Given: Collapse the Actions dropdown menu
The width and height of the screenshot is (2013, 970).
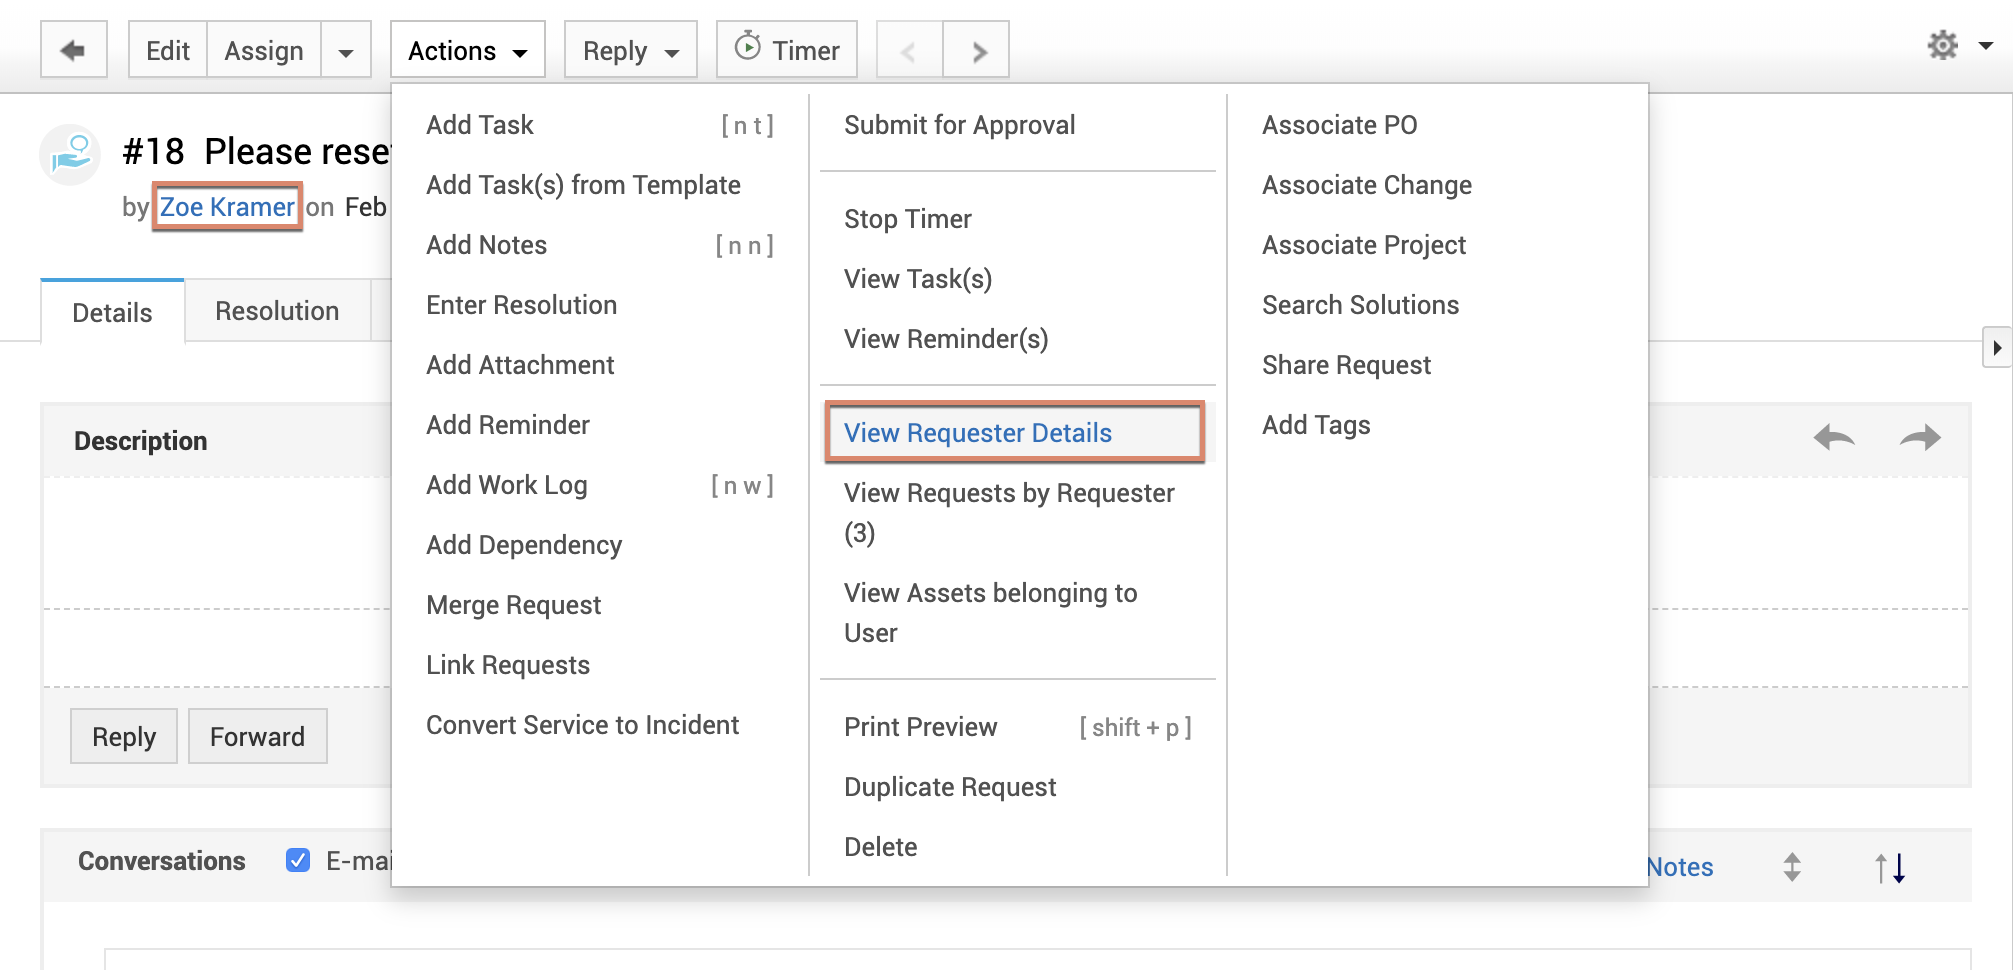Looking at the screenshot, I should (x=467, y=51).
